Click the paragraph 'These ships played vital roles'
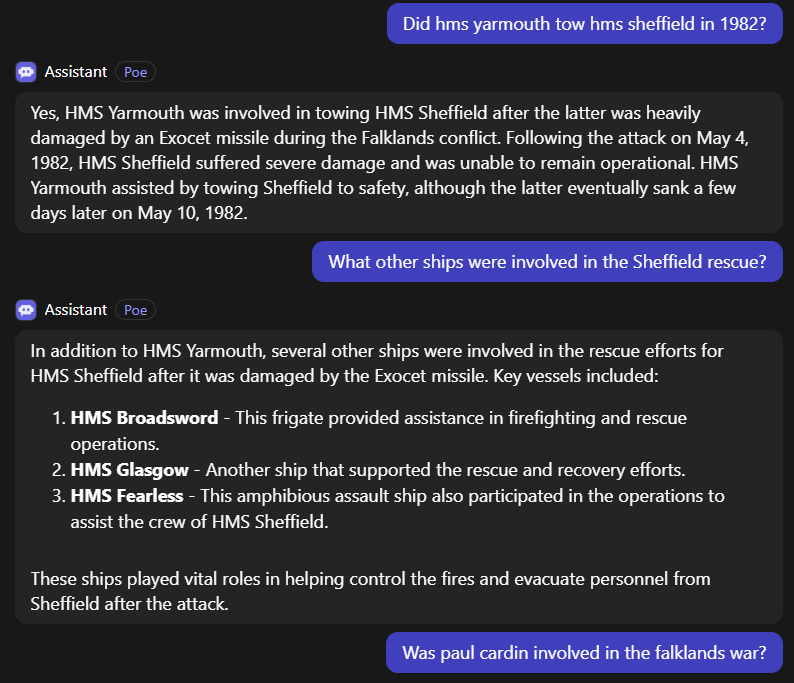The height and width of the screenshot is (683, 794). click(x=370, y=591)
